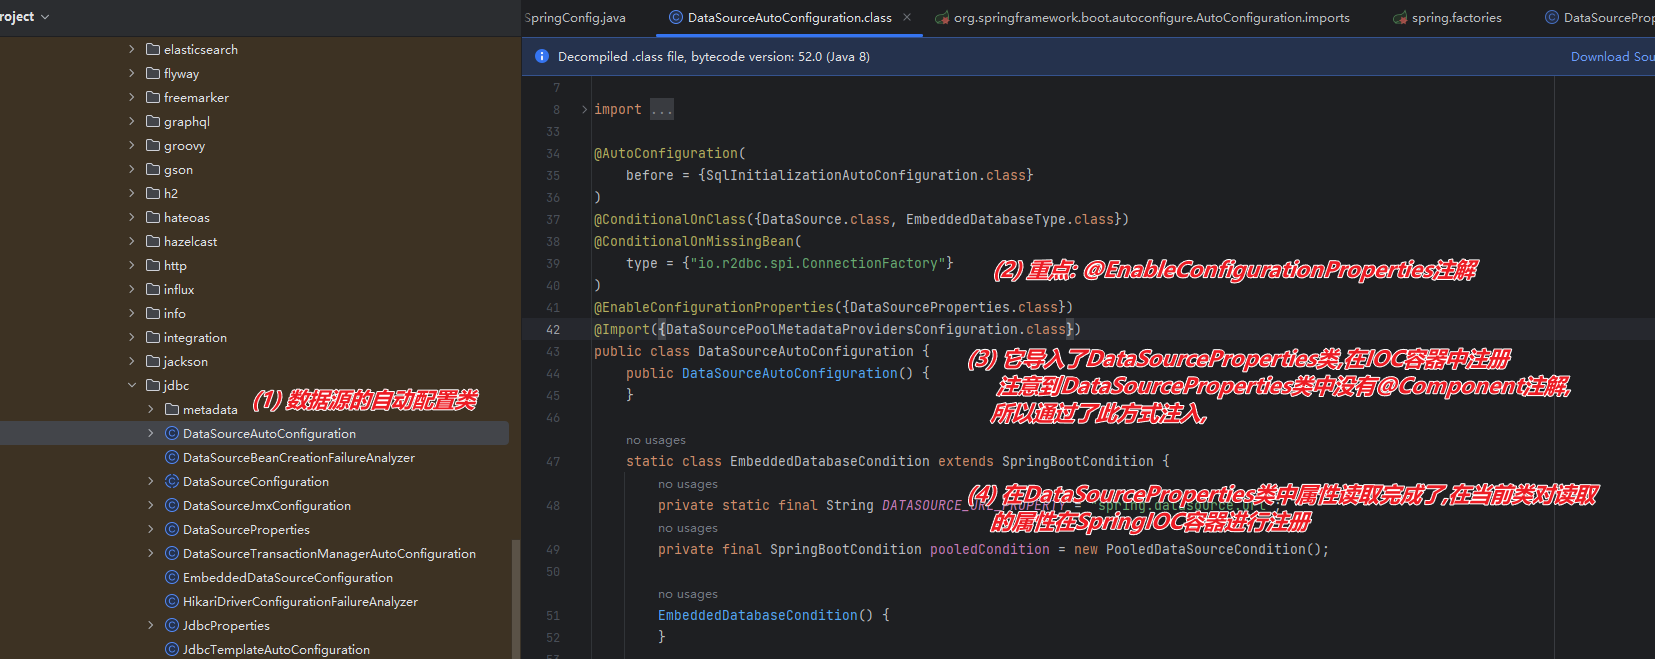
Task: Click the @ConditionalOnMissingBean annotation
Action: (x=694, y=241)
